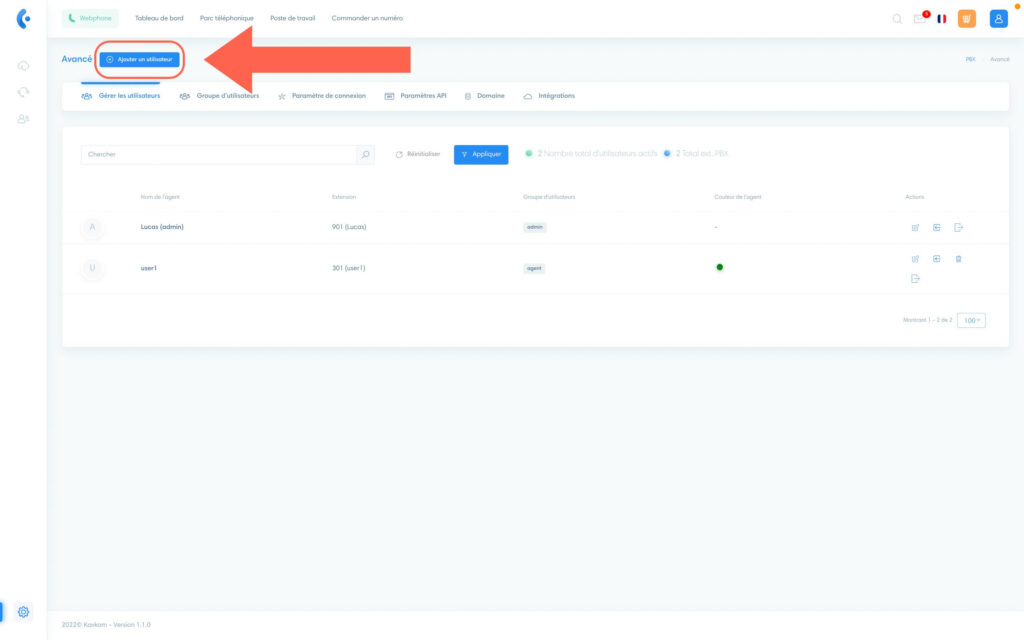This screenshot has width=1024, height=640.
Task: Click the delete trash icon for user1
Action: tap(958, 259)
